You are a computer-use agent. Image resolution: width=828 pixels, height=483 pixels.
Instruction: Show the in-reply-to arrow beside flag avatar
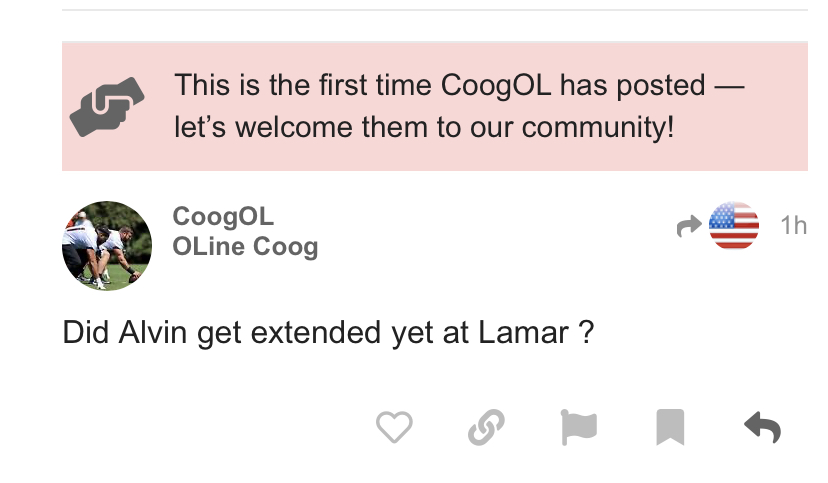[x=689, y=226]
